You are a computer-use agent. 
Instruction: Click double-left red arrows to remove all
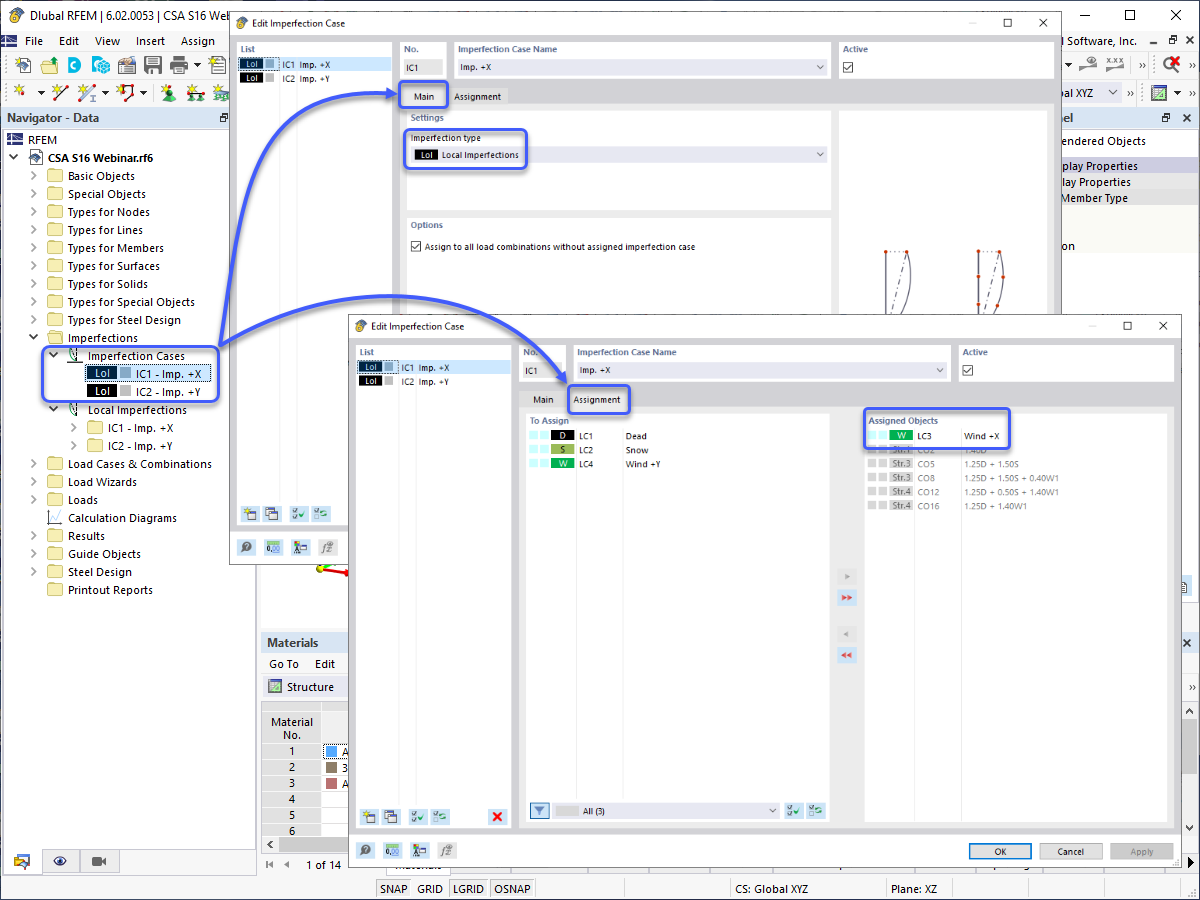(847, 655)
